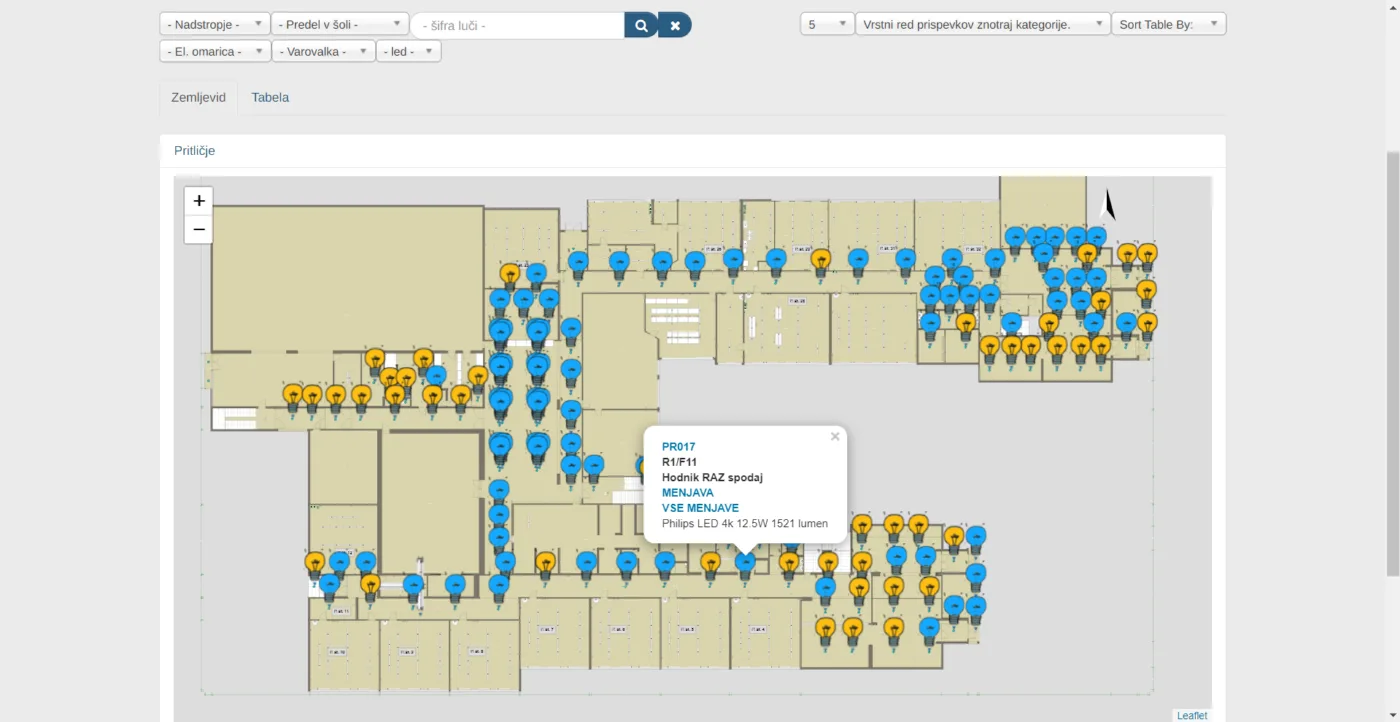The image size is (1400, 722).
Task: Expand the El. omarica dropdown
Action: (x=215, y=51)
